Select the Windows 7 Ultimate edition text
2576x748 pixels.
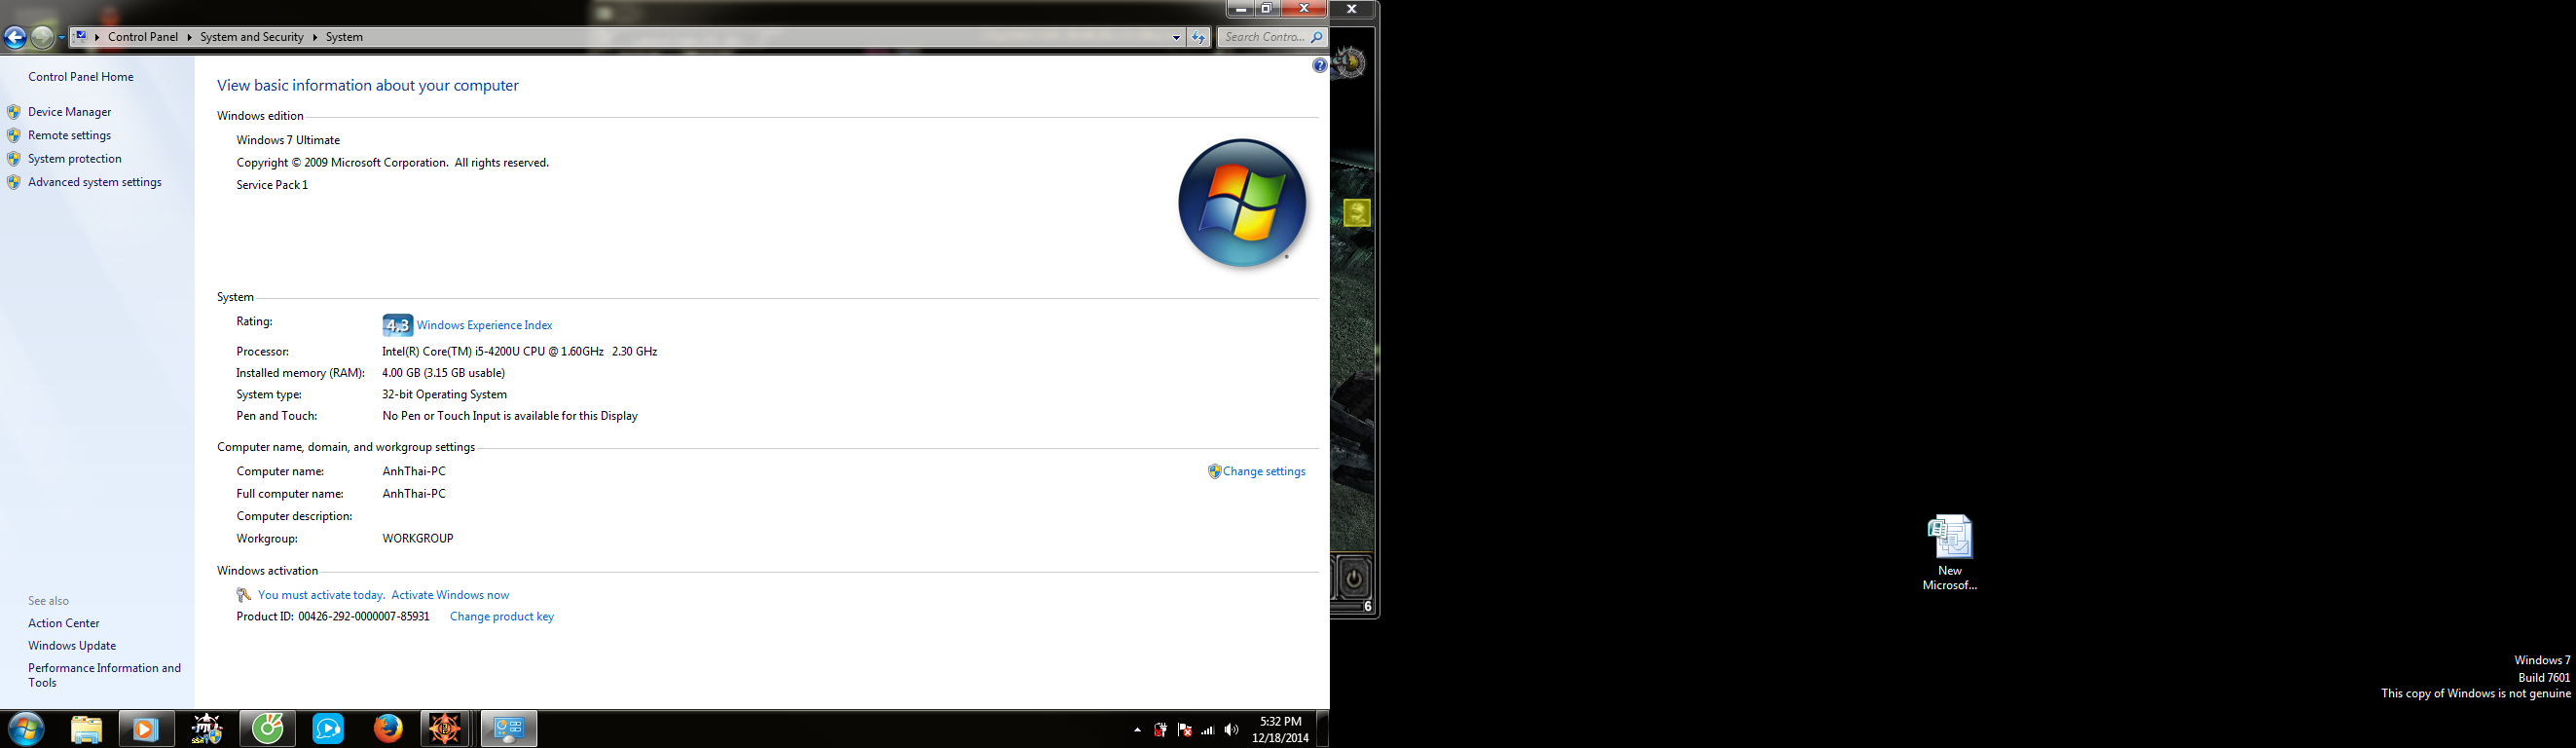288,140
